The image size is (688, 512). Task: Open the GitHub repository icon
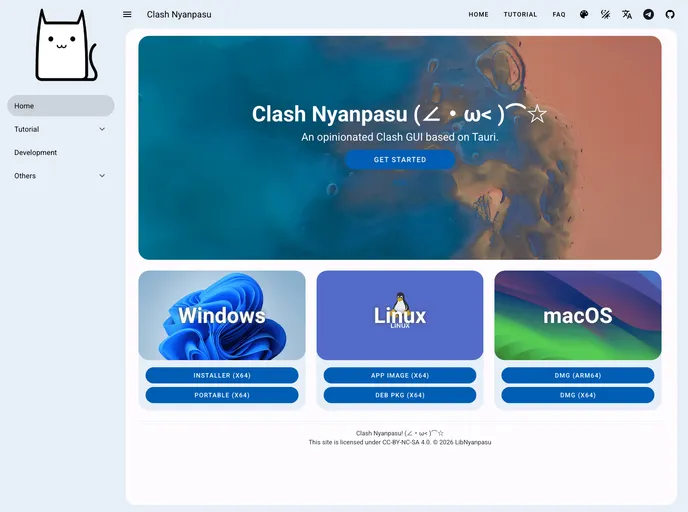(670, 14)
